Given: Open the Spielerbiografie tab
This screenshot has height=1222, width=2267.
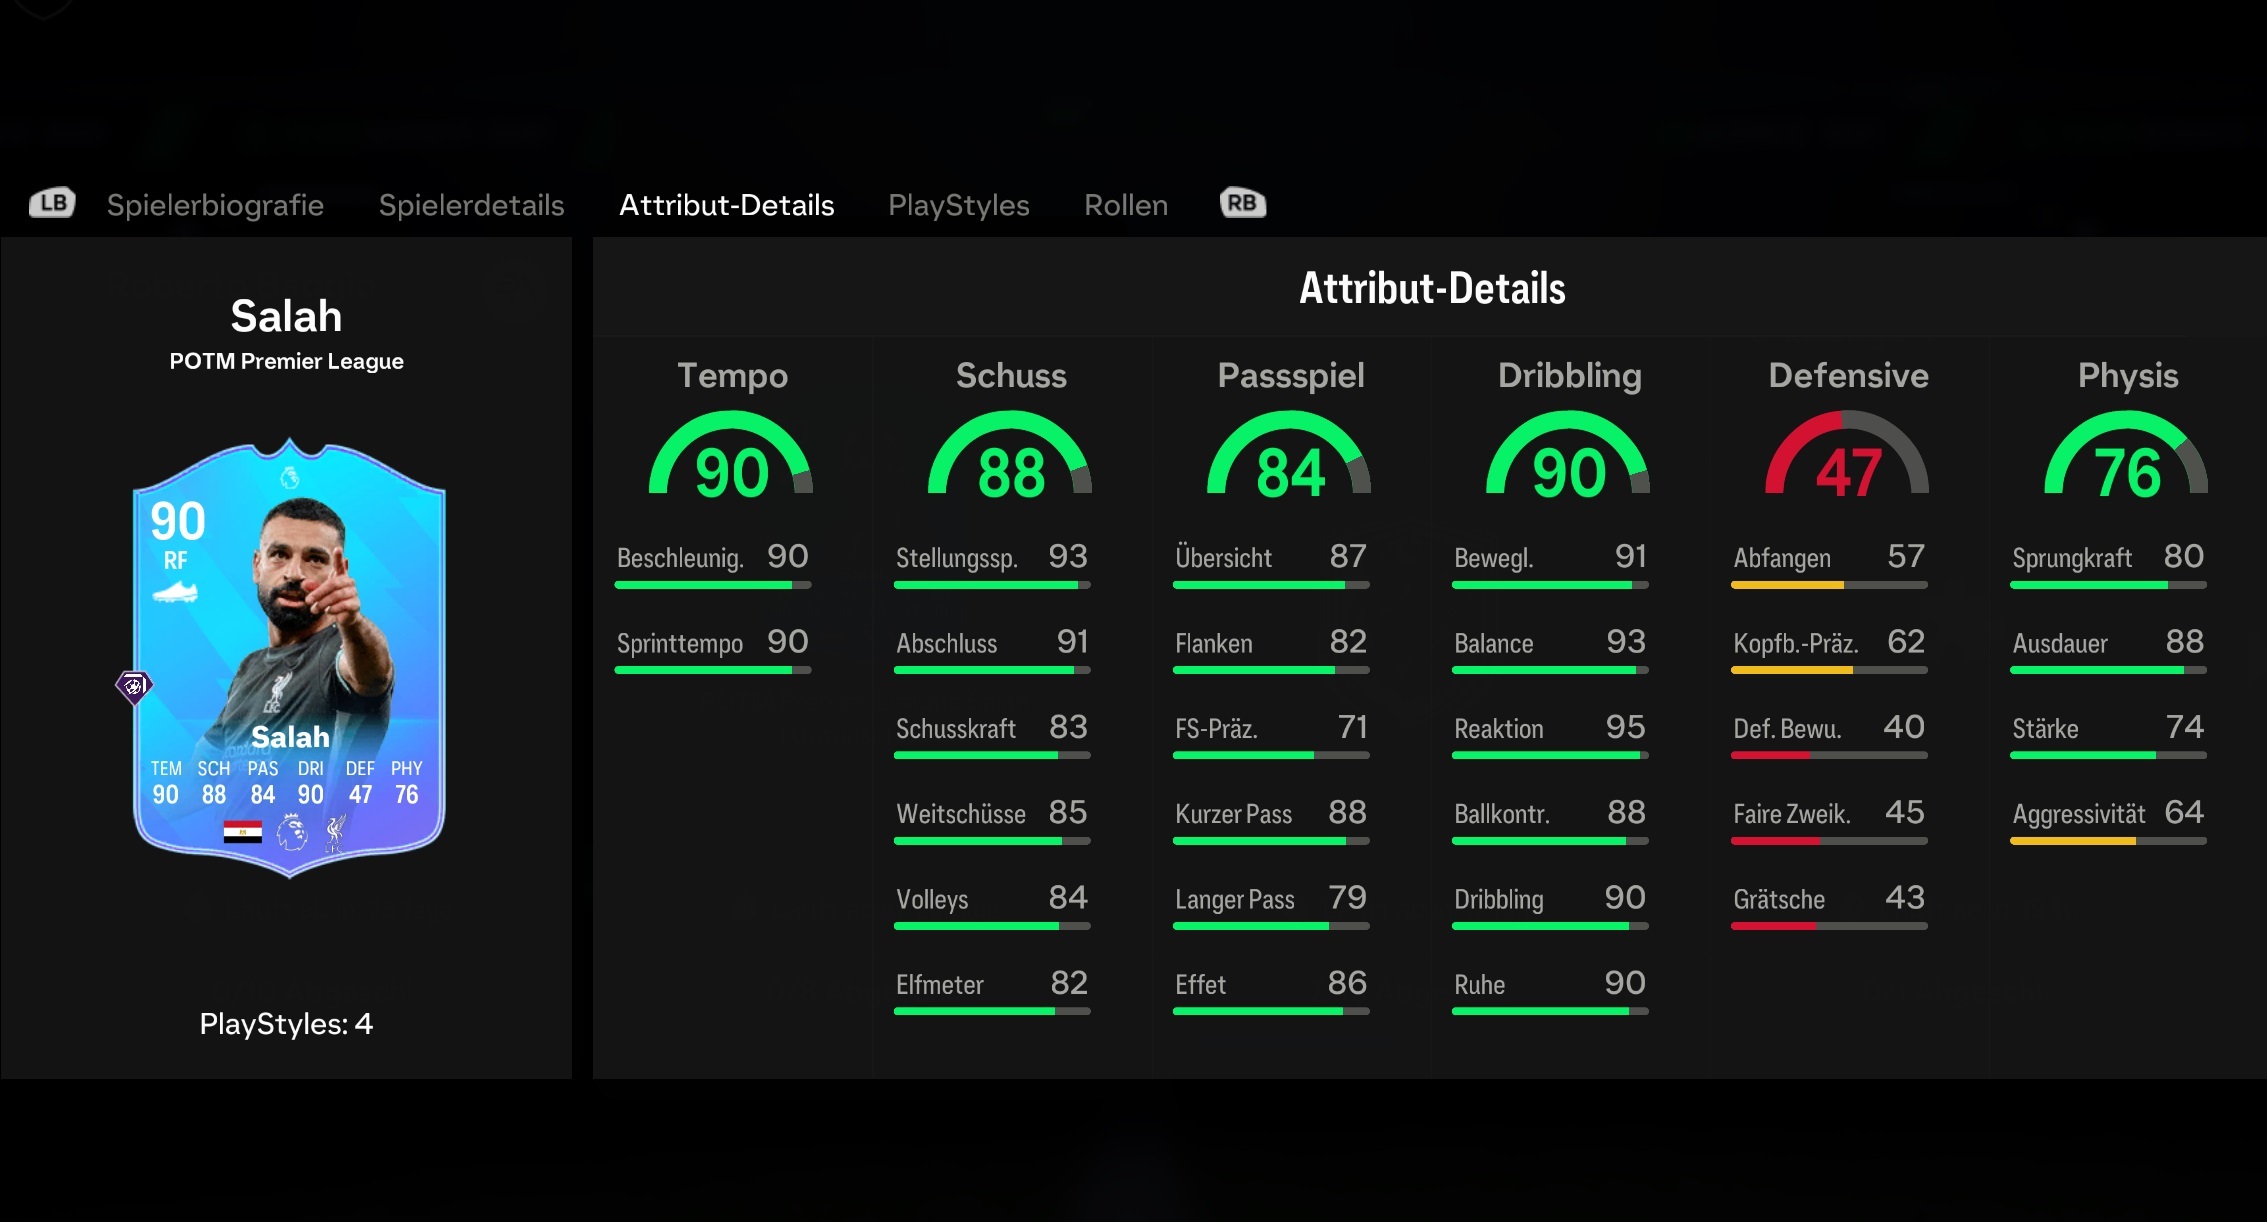Looking at the screenshot, I should [215, 205].
